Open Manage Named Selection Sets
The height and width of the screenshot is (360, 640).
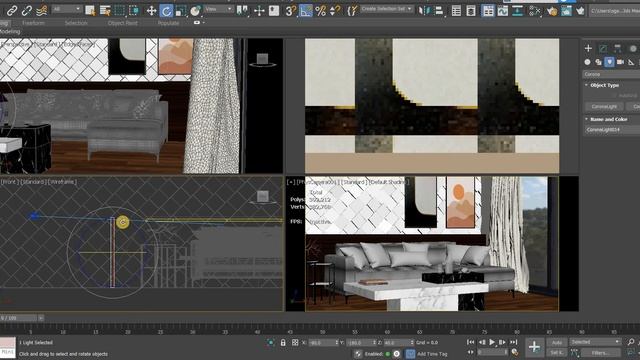(x=352, y=10)
